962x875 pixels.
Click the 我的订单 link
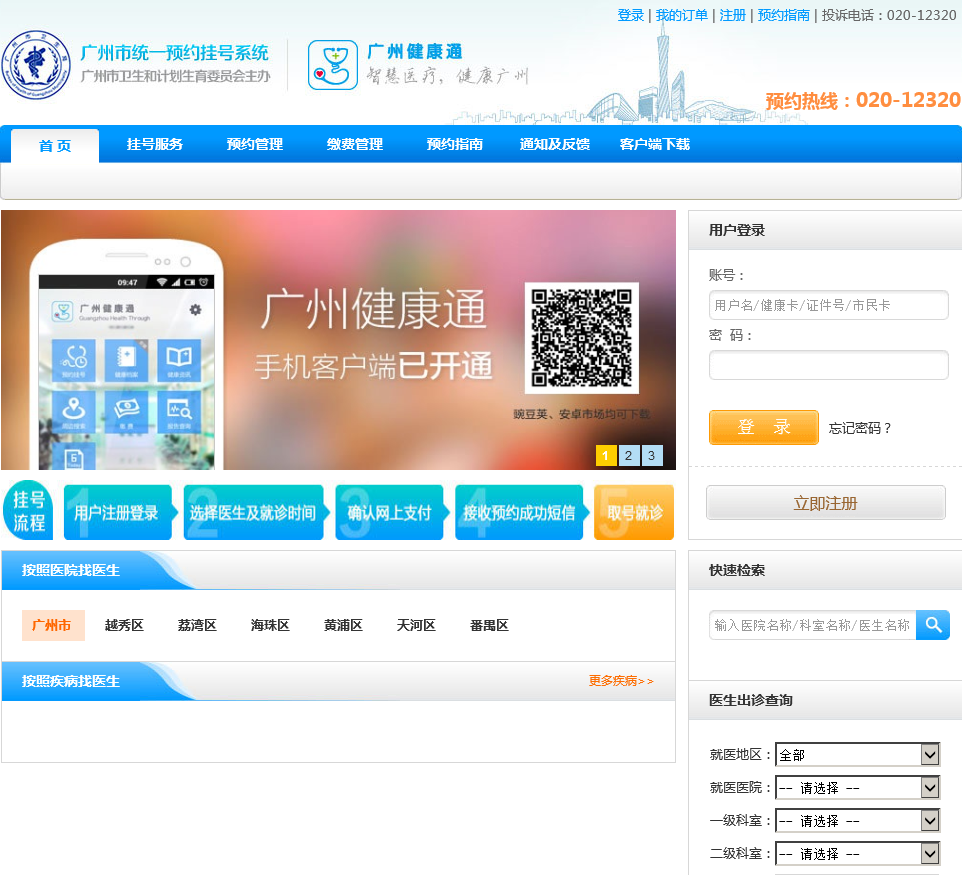click(x=682, y=15)
